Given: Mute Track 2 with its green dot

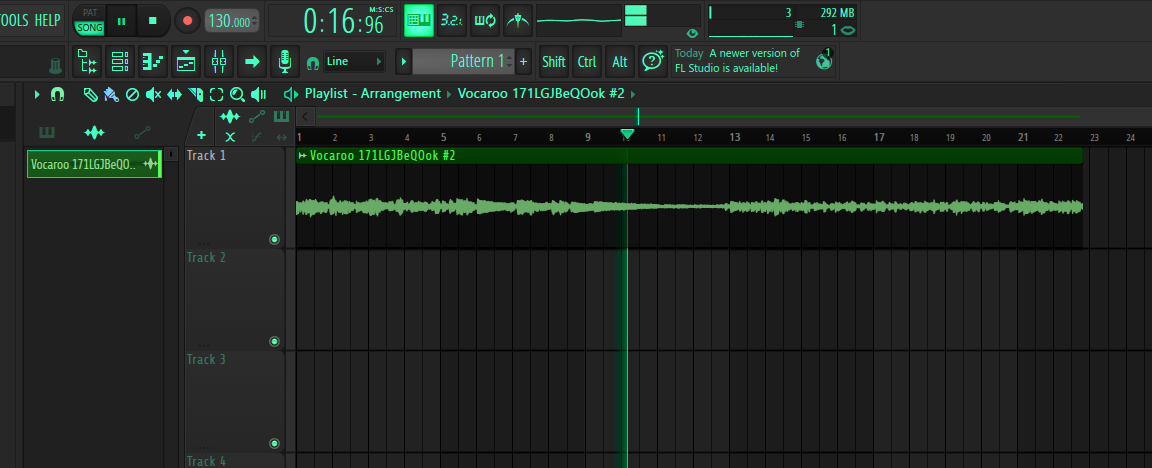Looking at the screenshot, I should pos(275,341).
